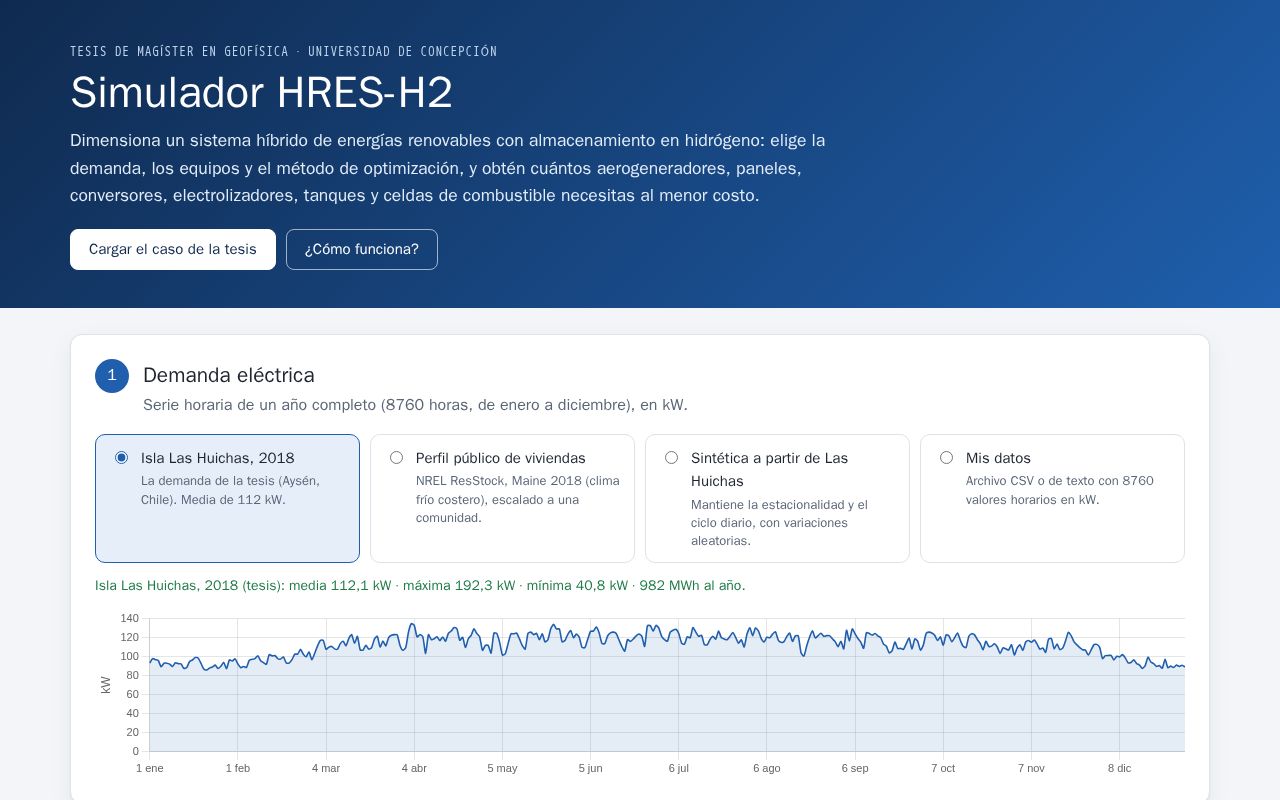Image resolution: width=1280 pixels, height=800 pixels.
Task: Click the '7 oct' x-axis label
Action: [943, 768]
